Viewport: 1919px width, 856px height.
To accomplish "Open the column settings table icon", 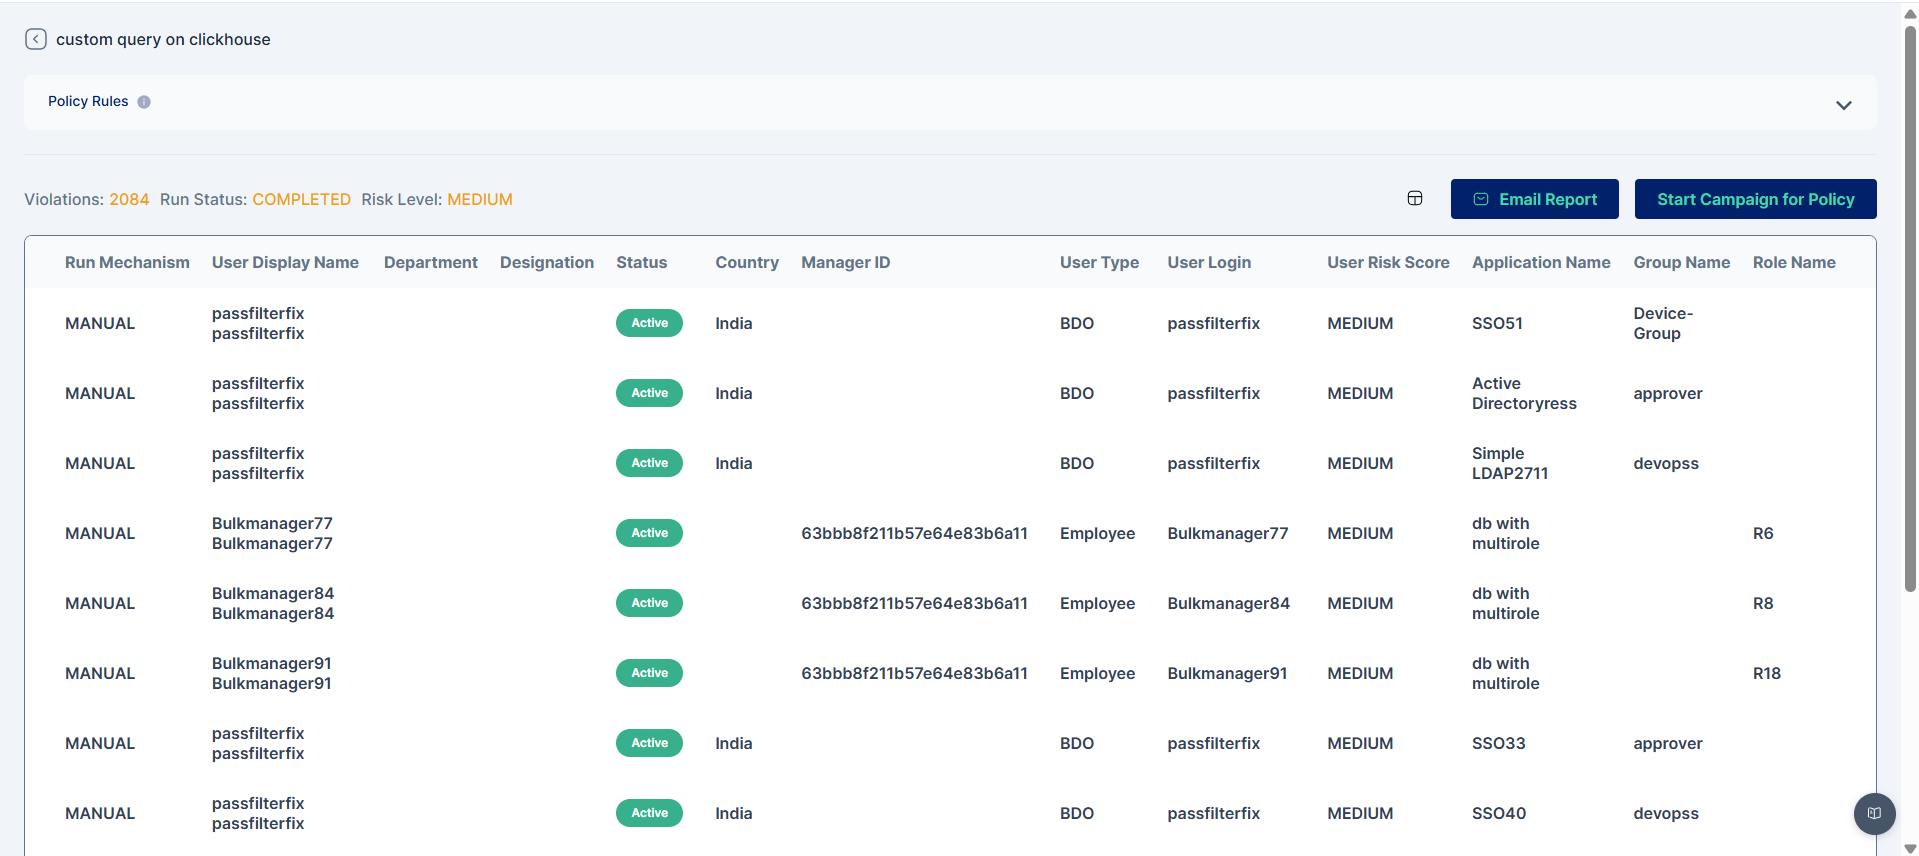I will point(1414,198).
